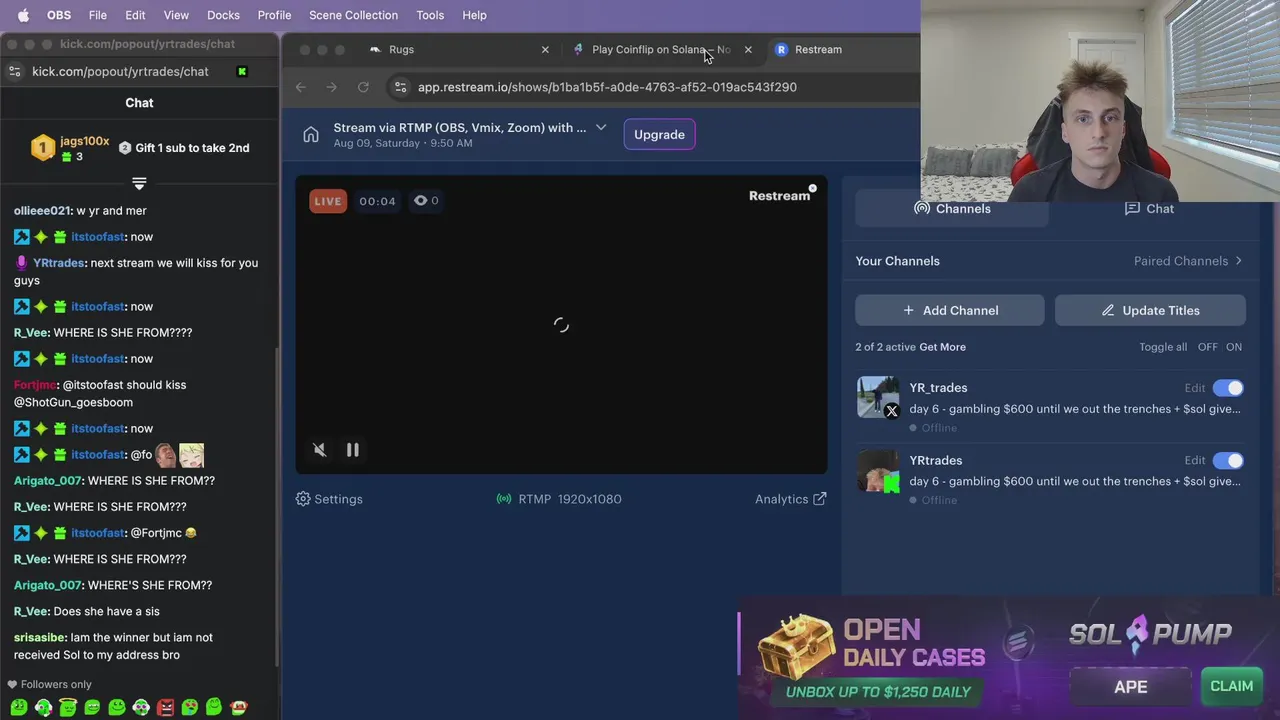Click the Kick extension icon in chat window
This screenshot has height=720, width=1280.
tap(242, 71)
